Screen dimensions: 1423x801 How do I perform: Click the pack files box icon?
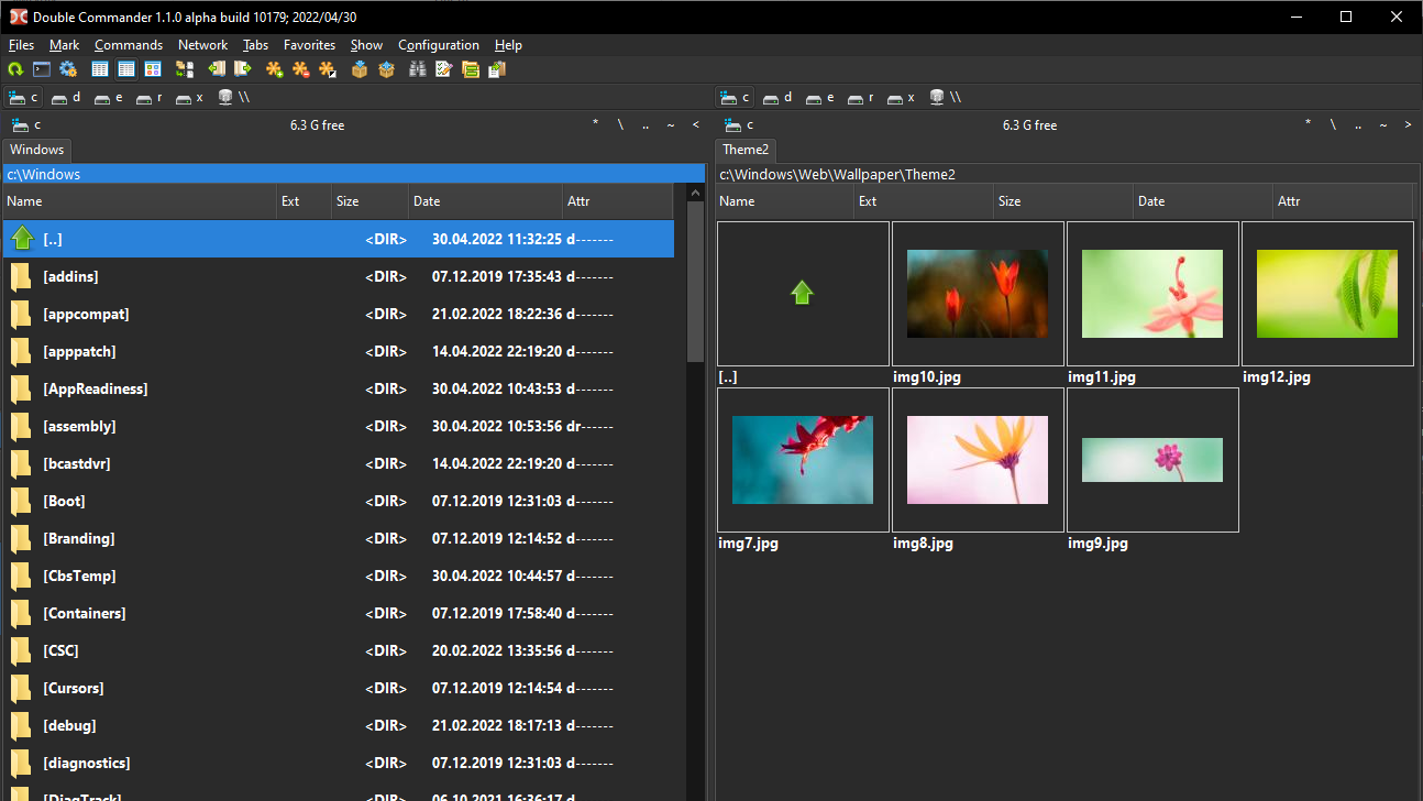click(359, 69)
